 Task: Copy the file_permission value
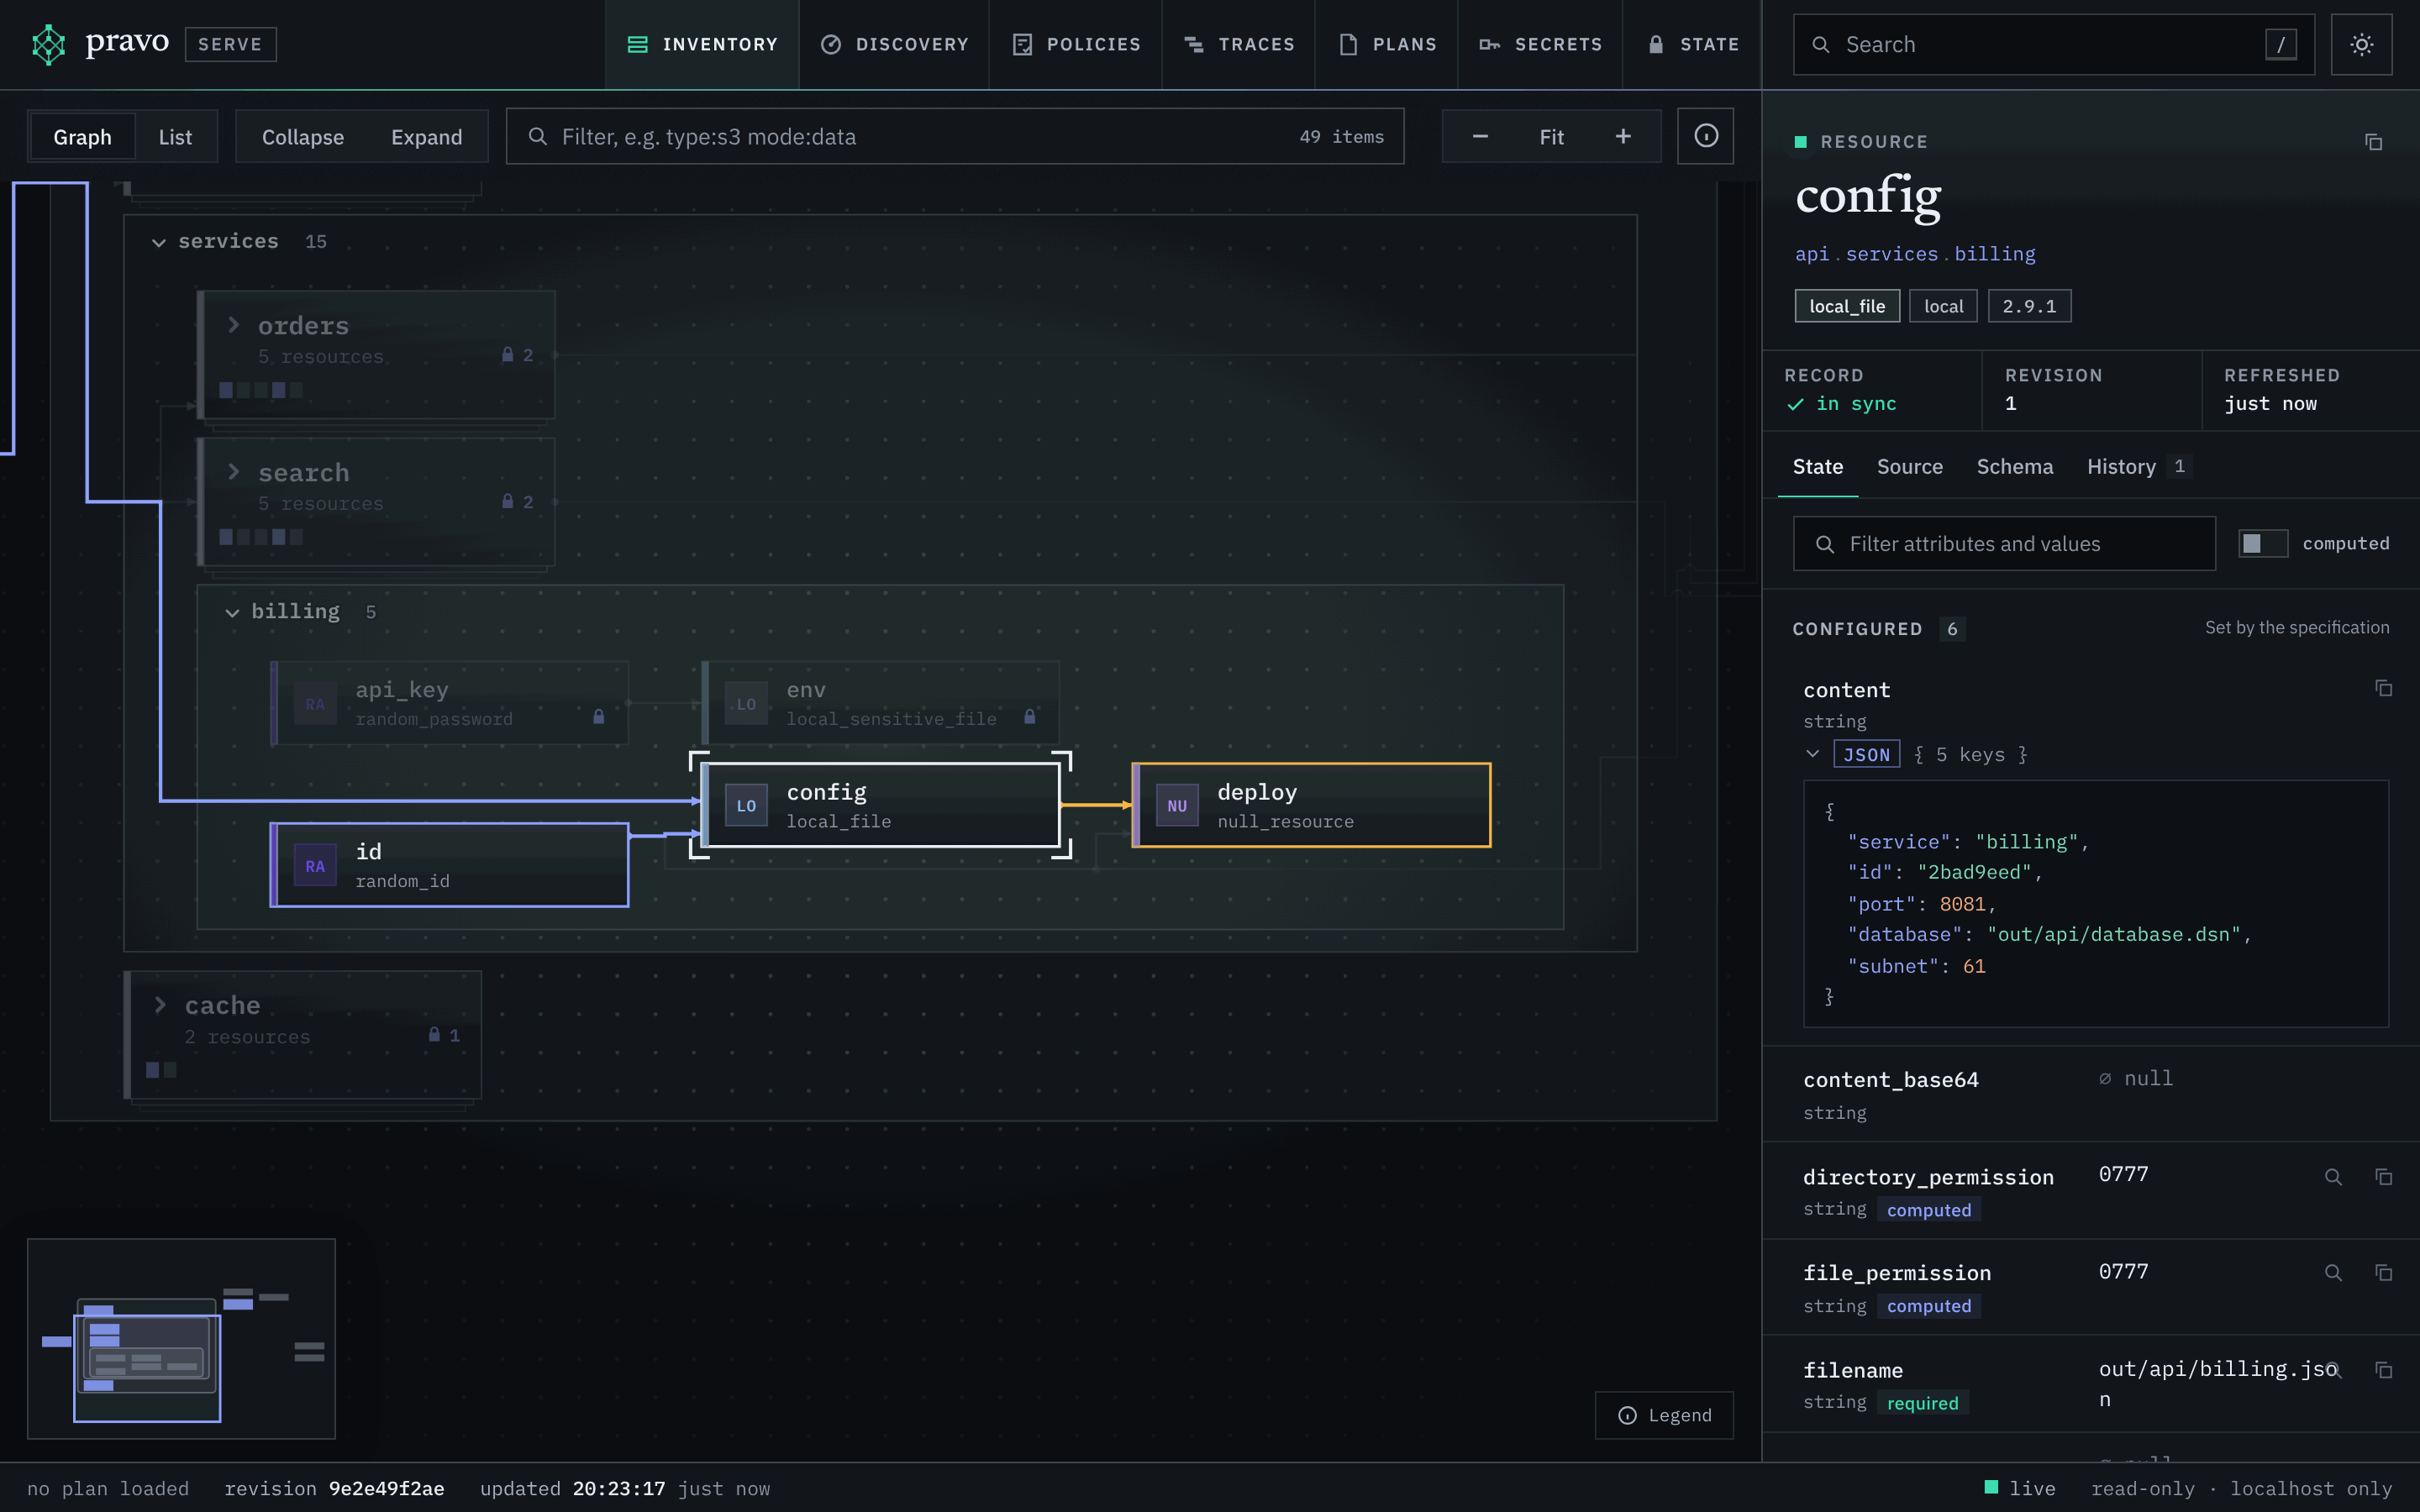(2383, 1273)
